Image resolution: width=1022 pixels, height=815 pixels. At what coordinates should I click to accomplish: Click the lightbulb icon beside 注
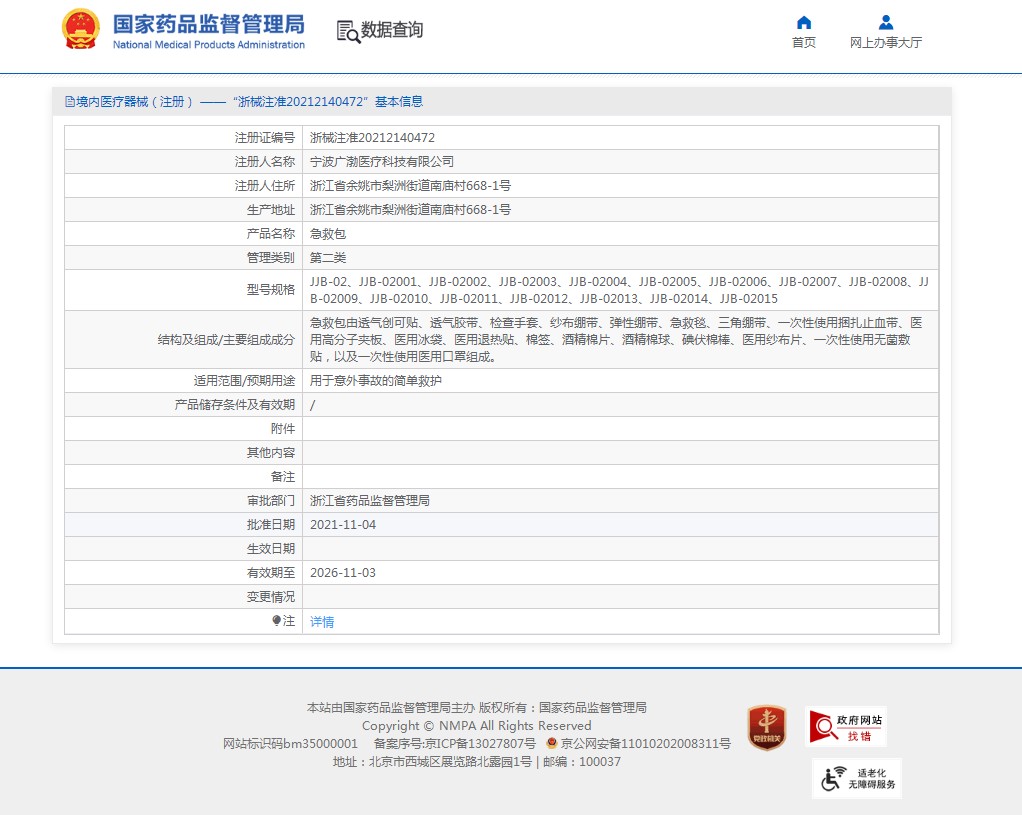277,621
